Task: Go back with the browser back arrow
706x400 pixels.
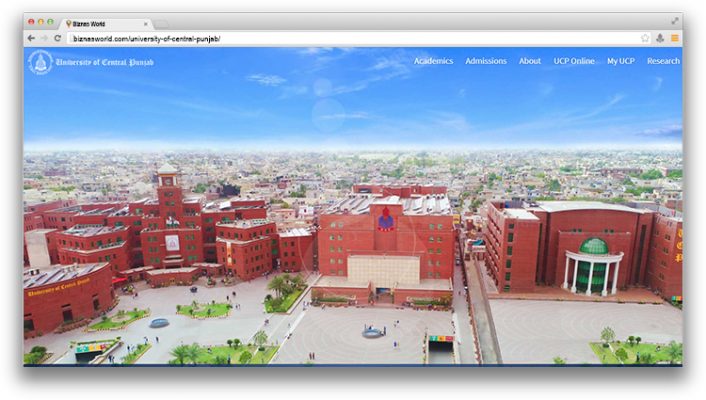Action: point(31,38)
